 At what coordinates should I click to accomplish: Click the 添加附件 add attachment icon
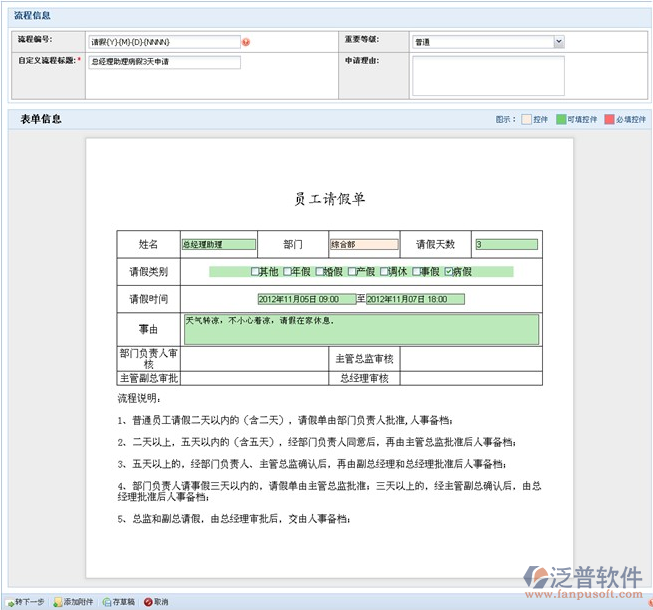tap(58, 602)
